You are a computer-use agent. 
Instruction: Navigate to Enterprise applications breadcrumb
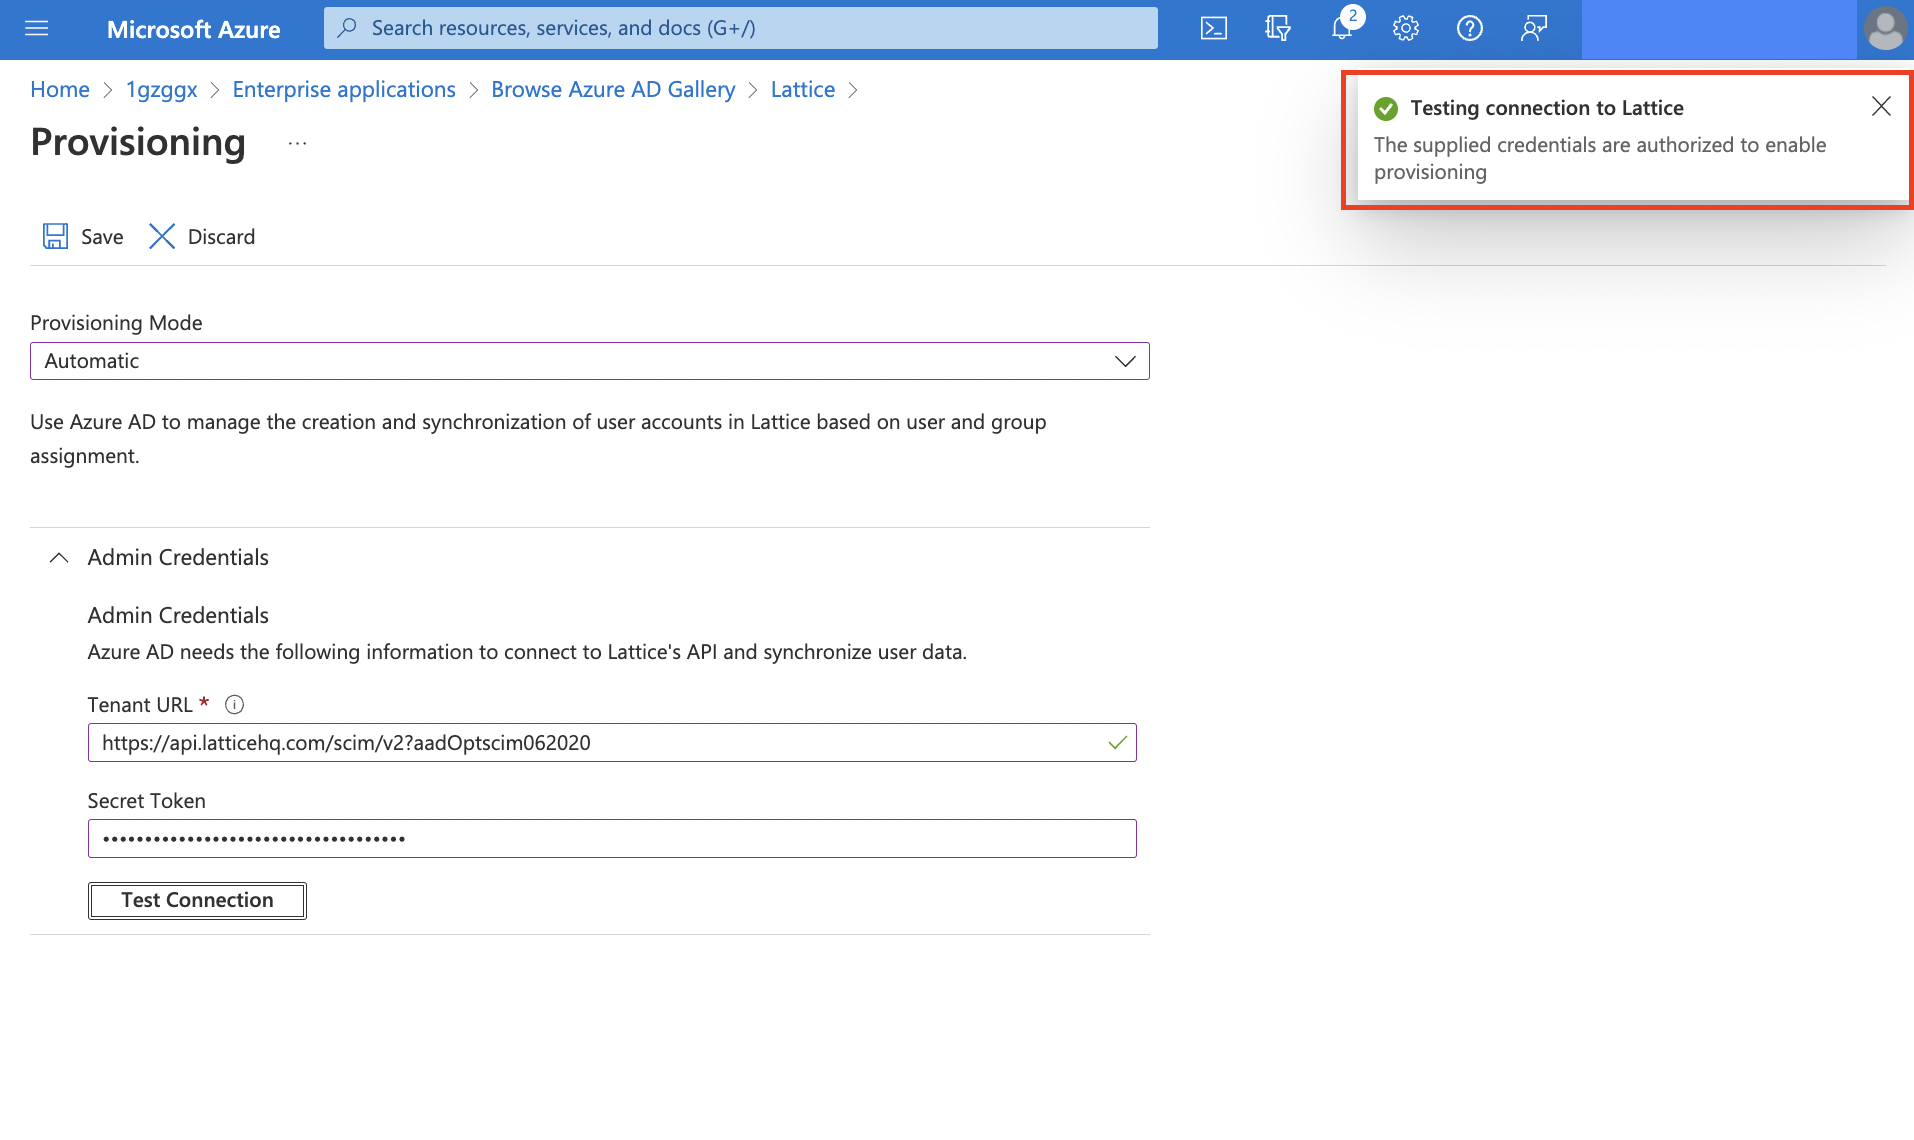(344, 89)
